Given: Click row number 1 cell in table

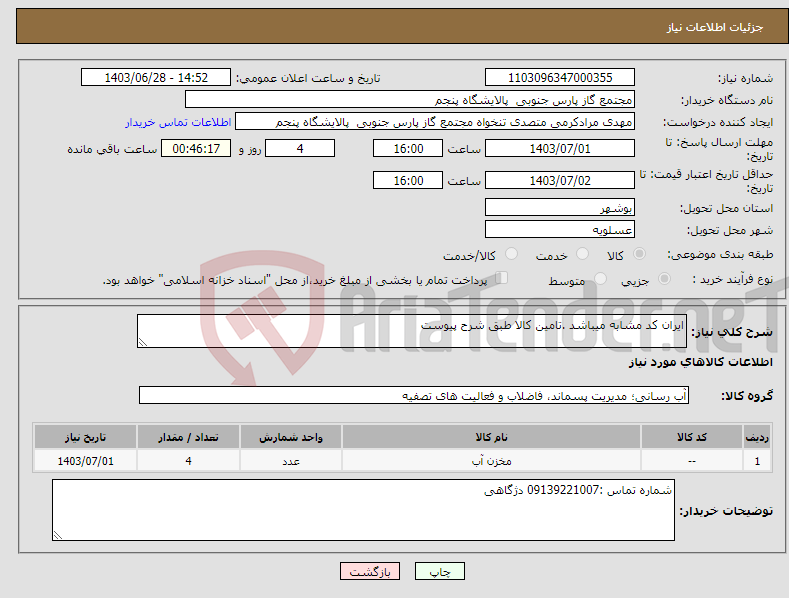Looking at the screenshot, I should (x=757, y=461).
